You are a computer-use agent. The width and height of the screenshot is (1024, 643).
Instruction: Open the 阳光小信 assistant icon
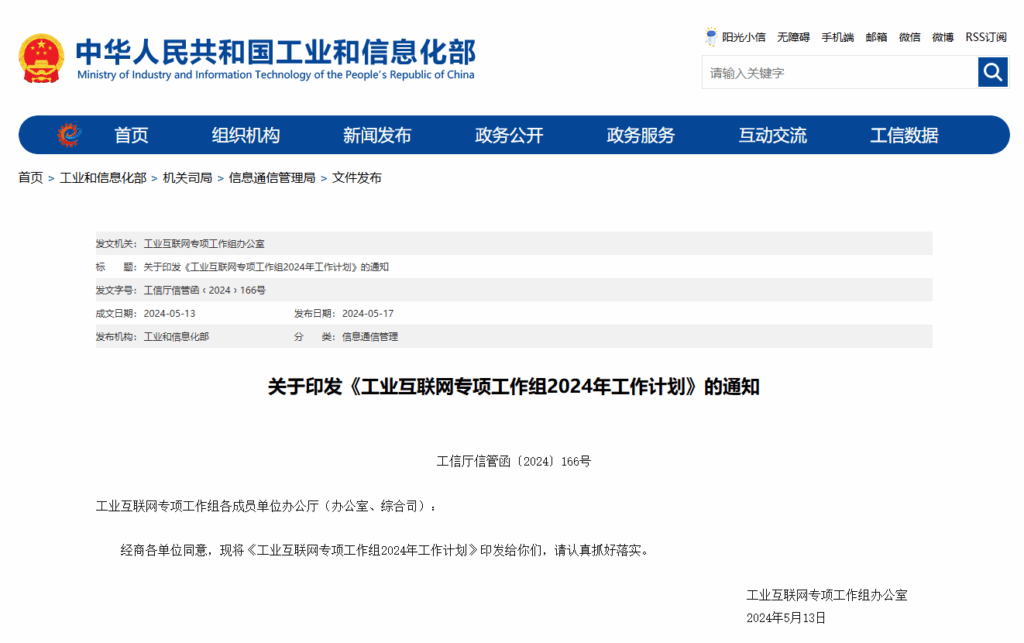pyautogui.click(x=711, y=37)
